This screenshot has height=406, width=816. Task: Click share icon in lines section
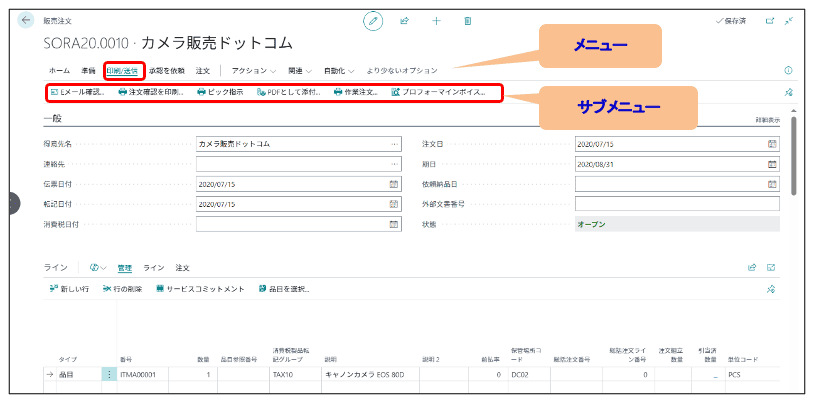click(751, 268)
